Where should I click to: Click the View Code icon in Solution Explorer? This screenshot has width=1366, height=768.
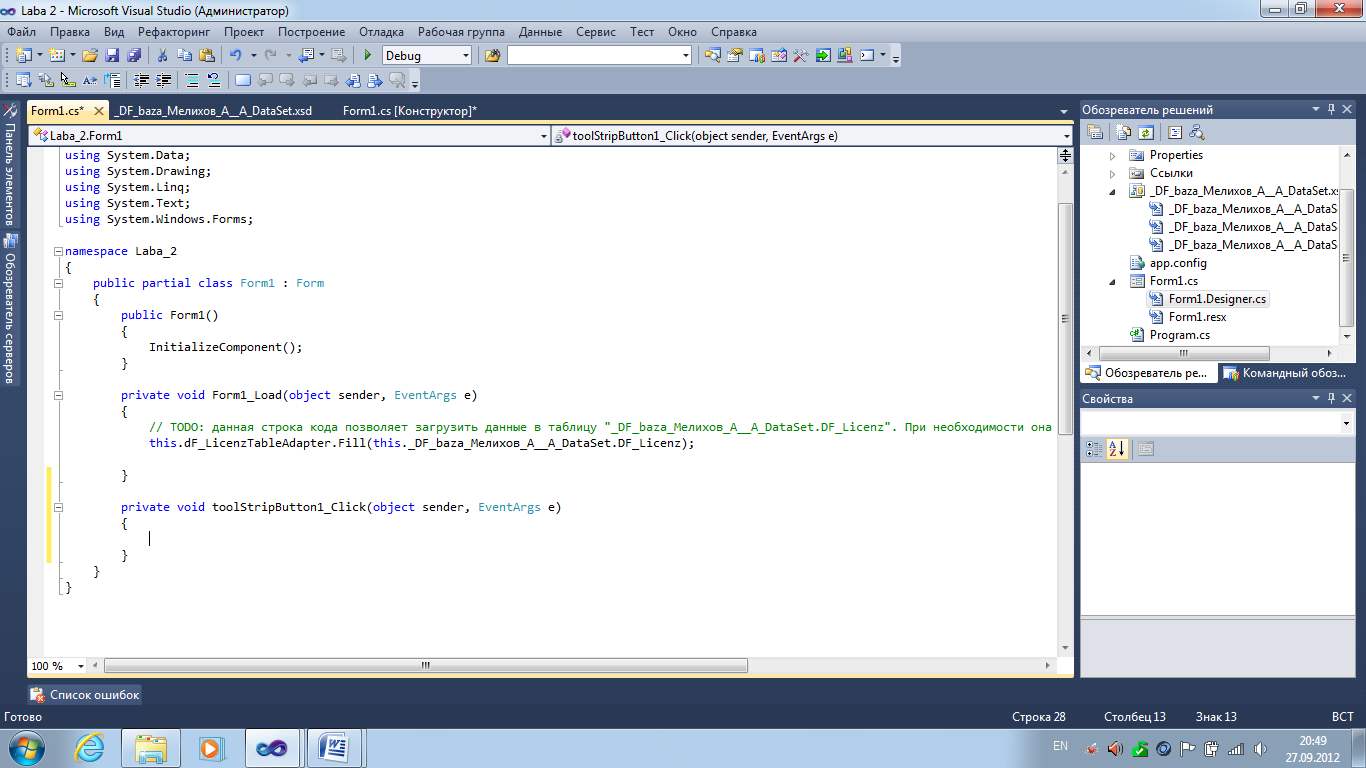point(1175,132)
